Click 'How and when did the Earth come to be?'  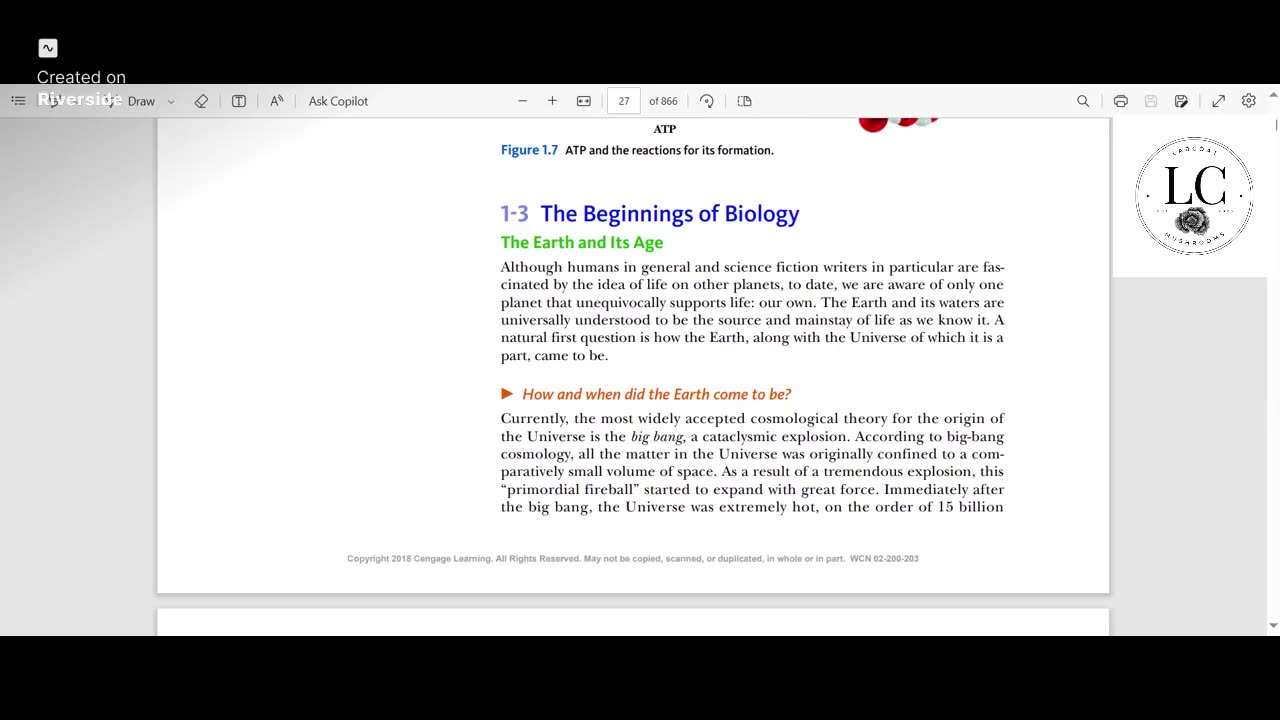[656, 394]
